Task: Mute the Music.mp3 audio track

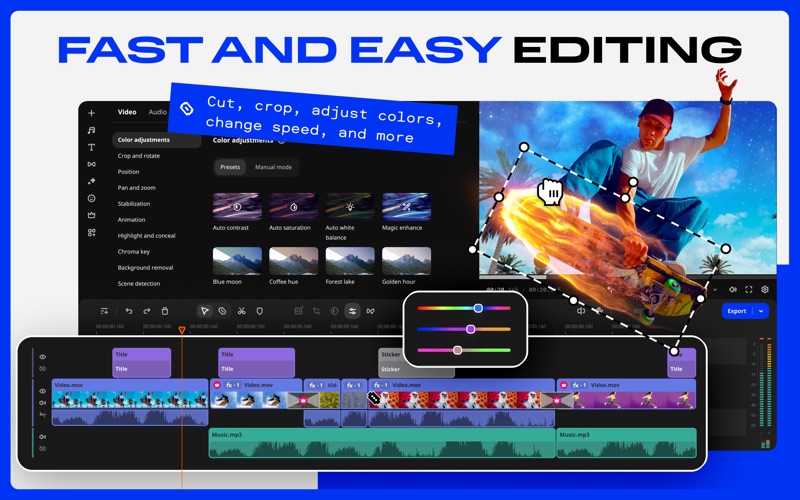Action: coord(43,437)
